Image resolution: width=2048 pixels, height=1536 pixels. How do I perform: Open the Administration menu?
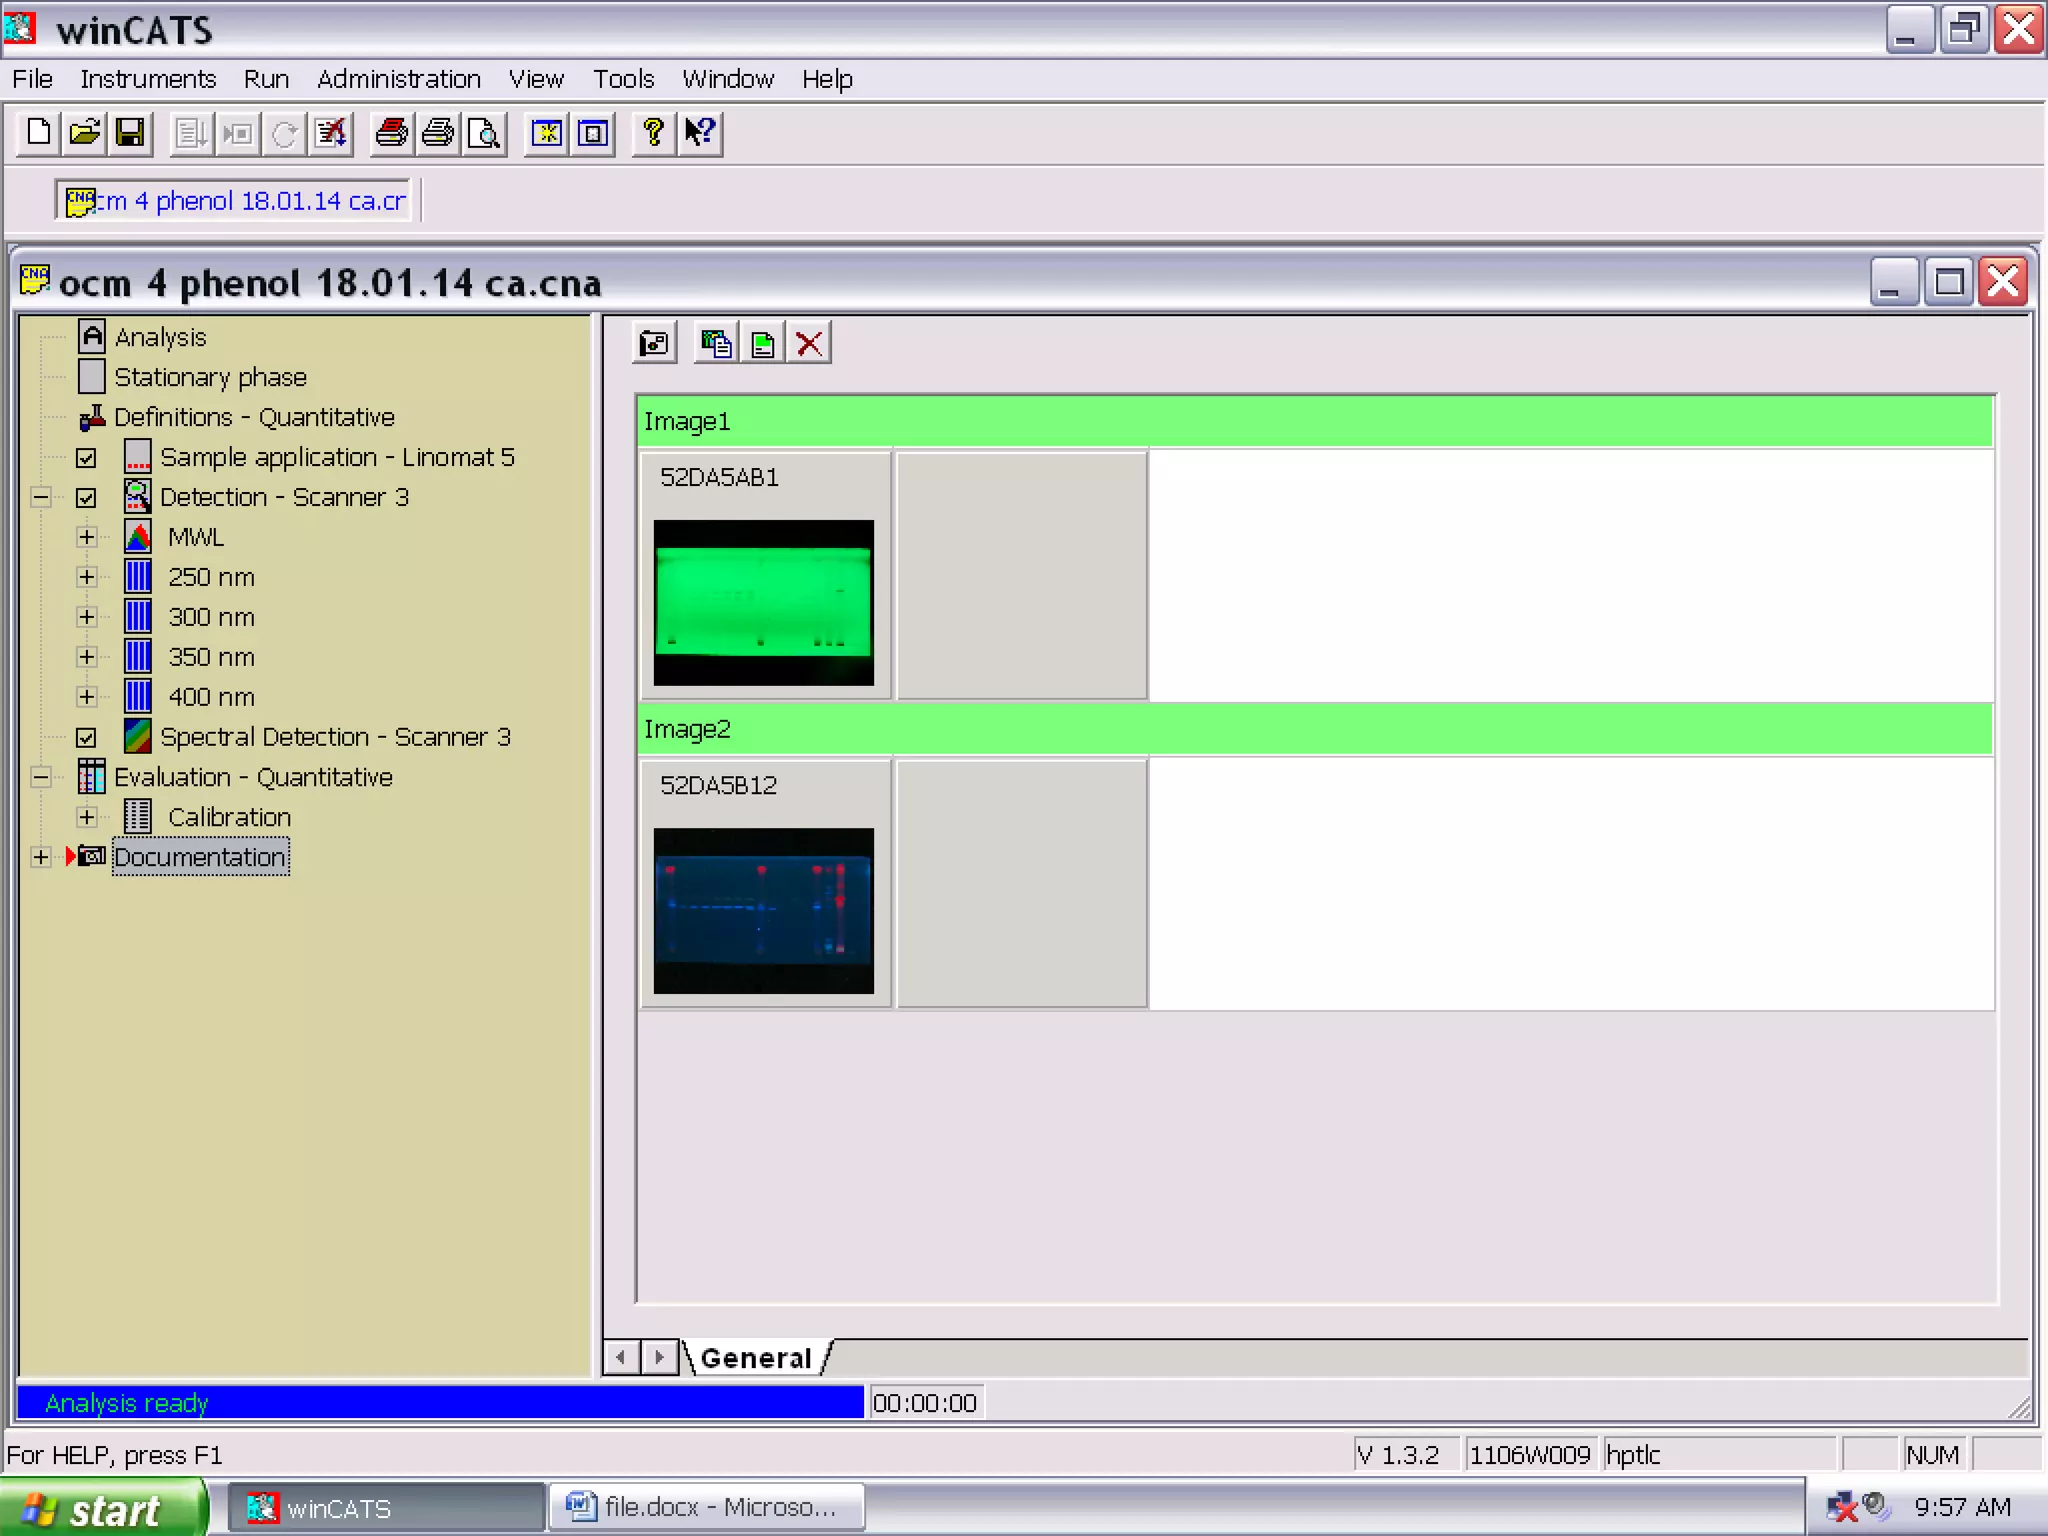(x=398, y=79)
